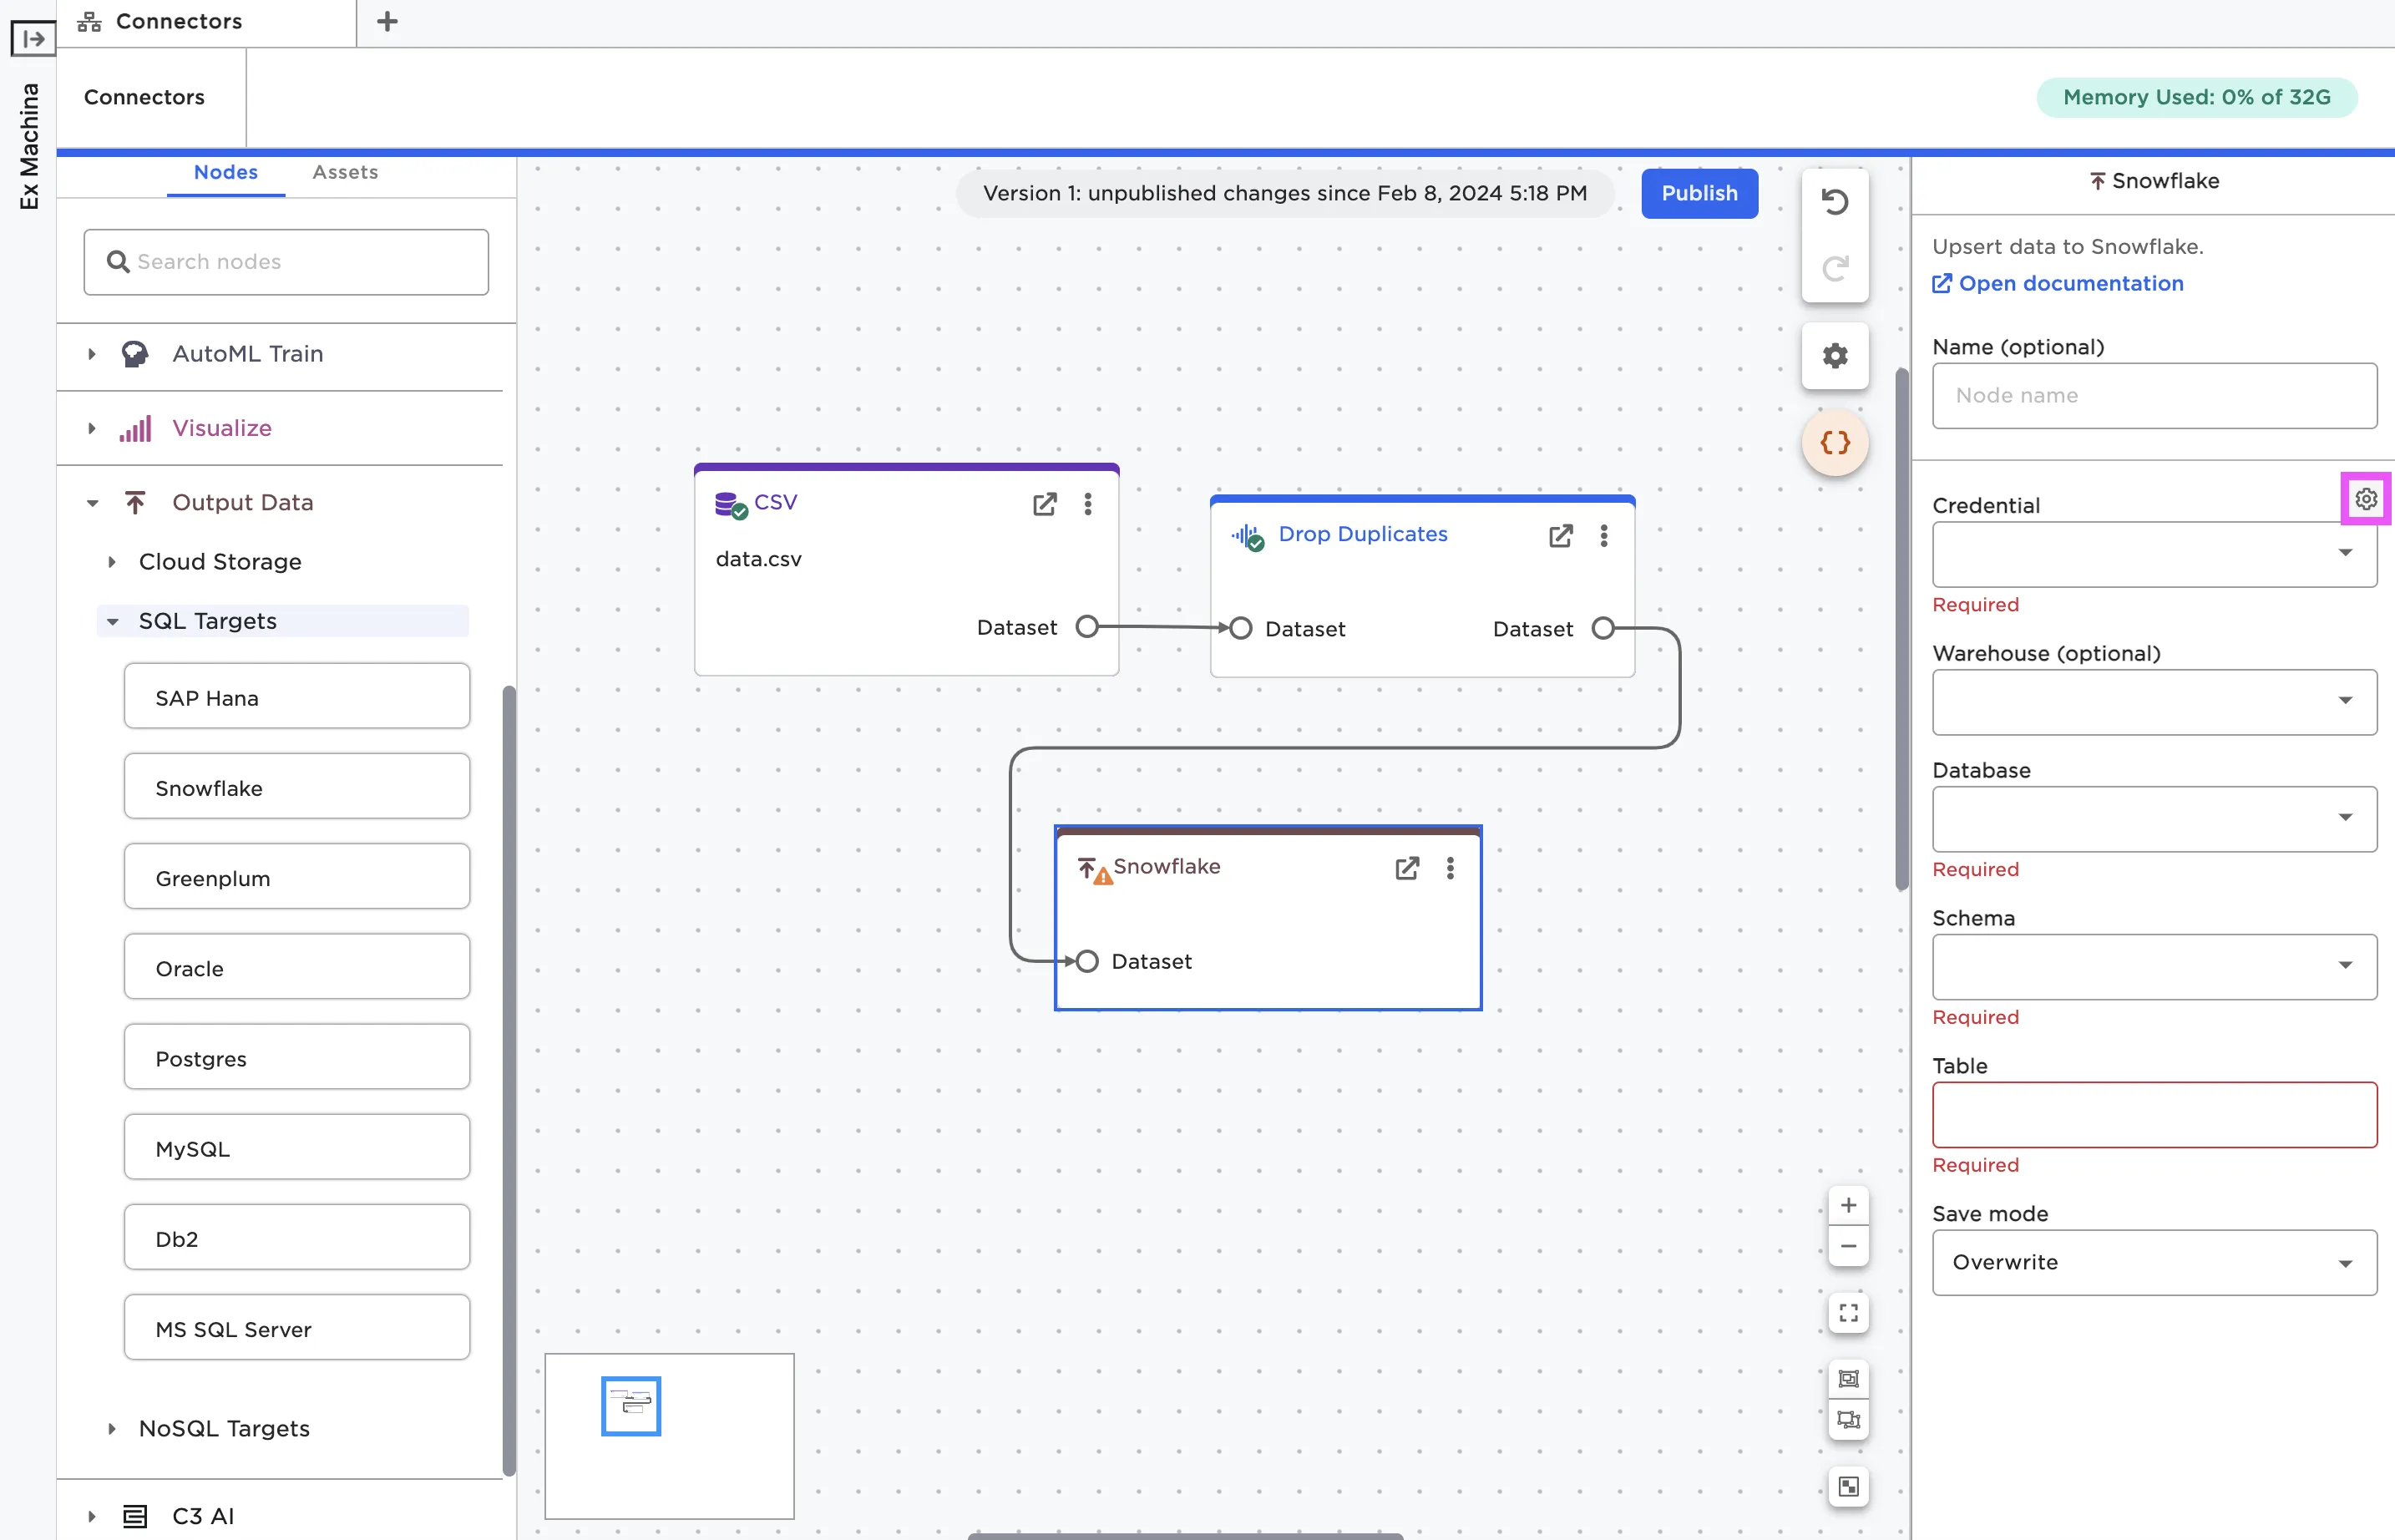Switch to the Assets tab
2395x1540 pixels.
tap(345, 172)
